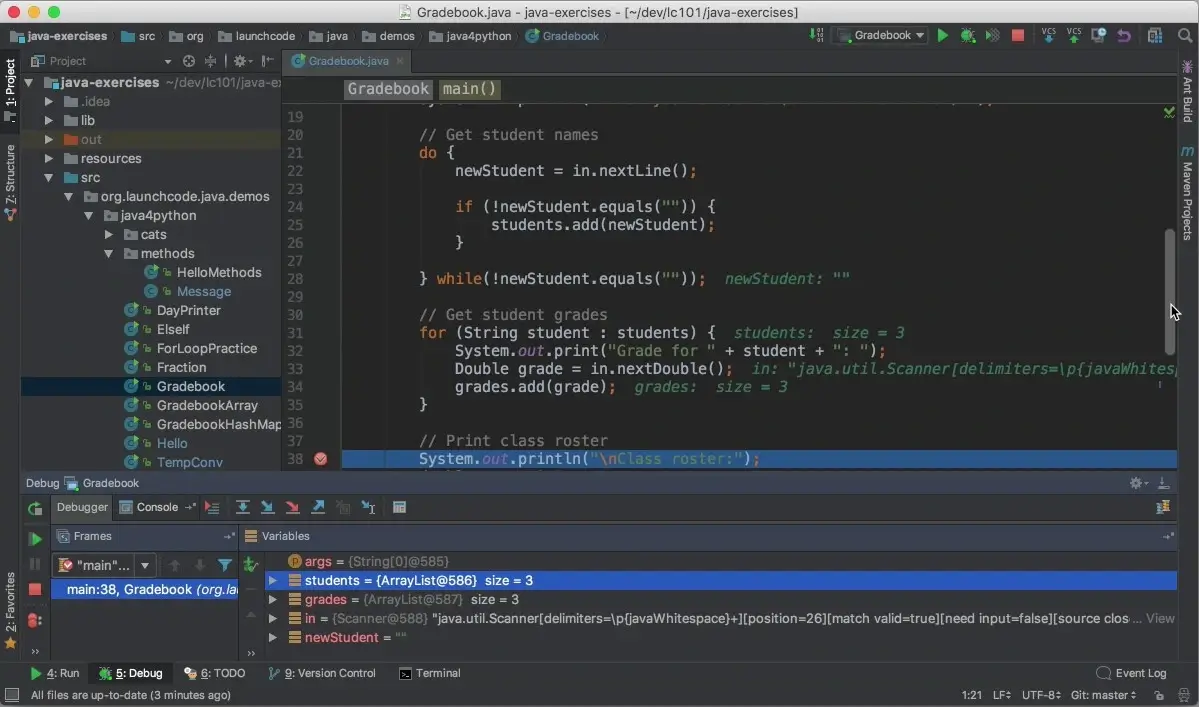
Task: Start debugging via the bug icon
Action: pyautogui.click(x=967, y=35)
